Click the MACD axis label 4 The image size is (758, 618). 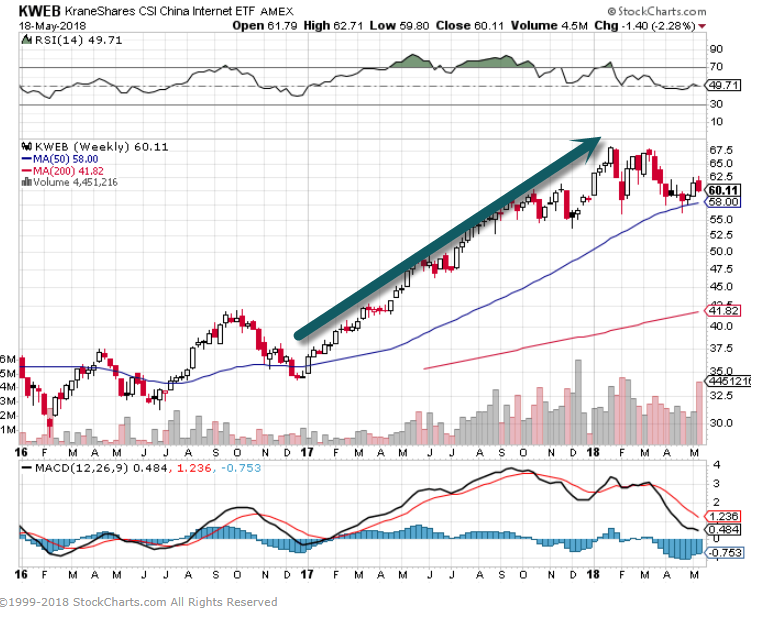[717, 465]
